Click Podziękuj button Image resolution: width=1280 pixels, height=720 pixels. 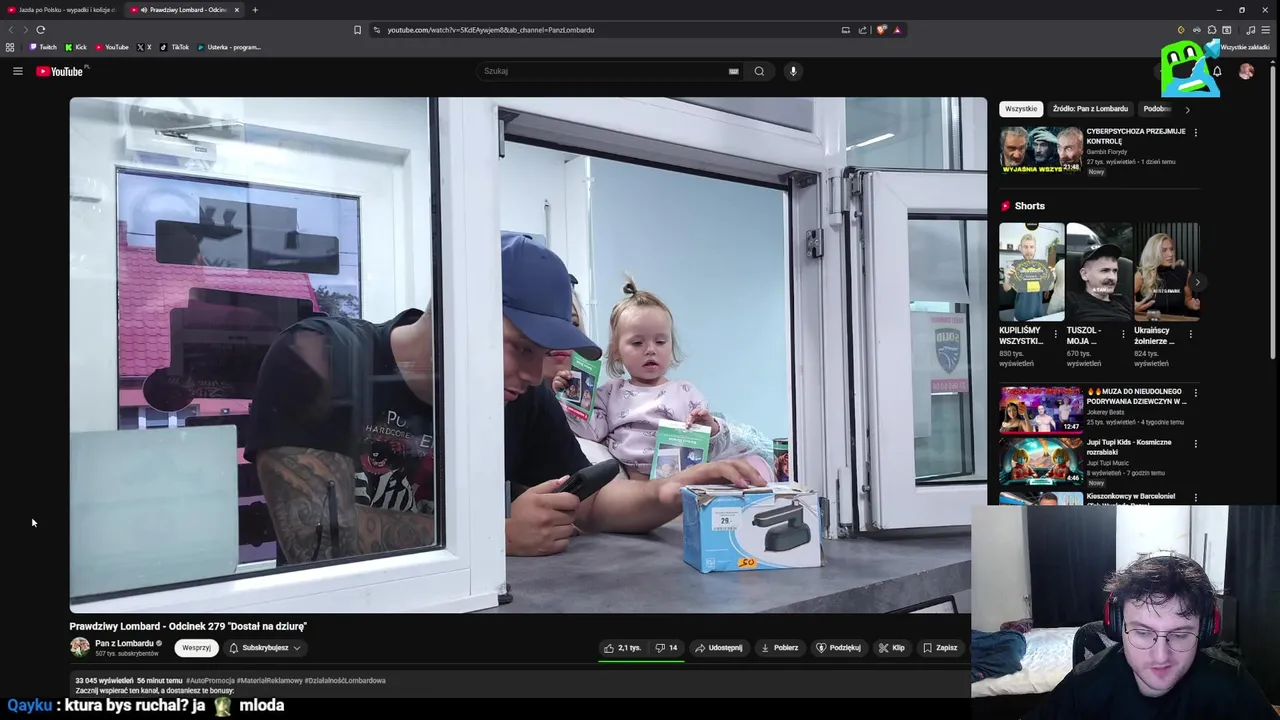tap(838, 648)
